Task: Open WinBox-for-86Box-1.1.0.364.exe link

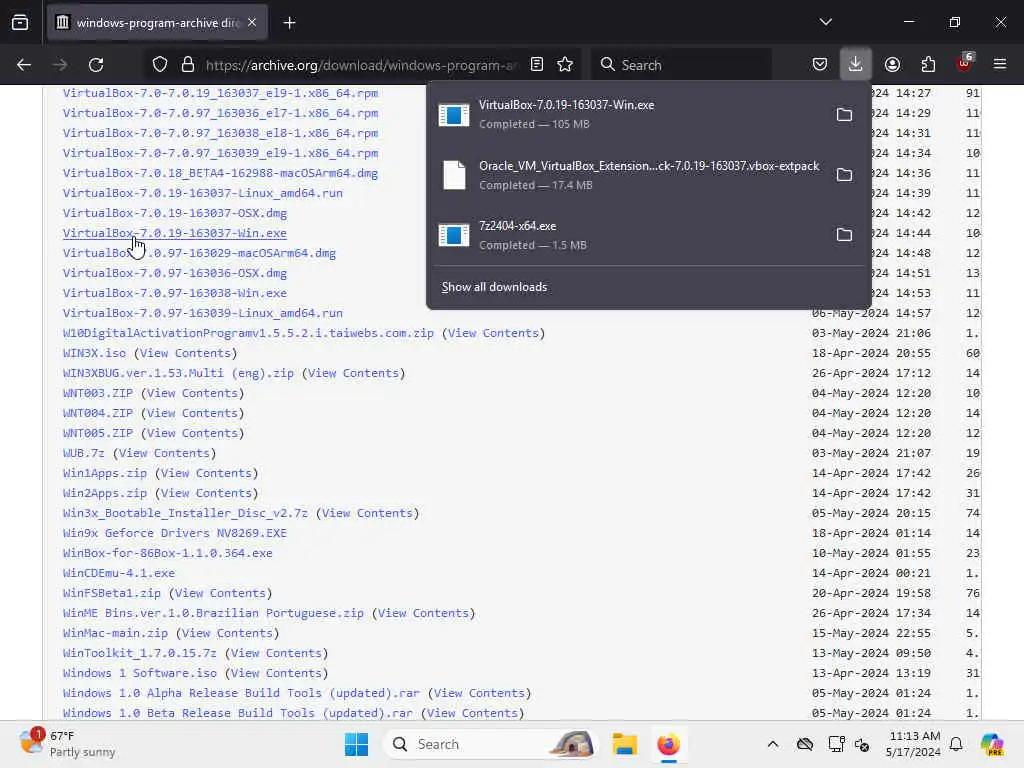Action: tap(167, 553)
